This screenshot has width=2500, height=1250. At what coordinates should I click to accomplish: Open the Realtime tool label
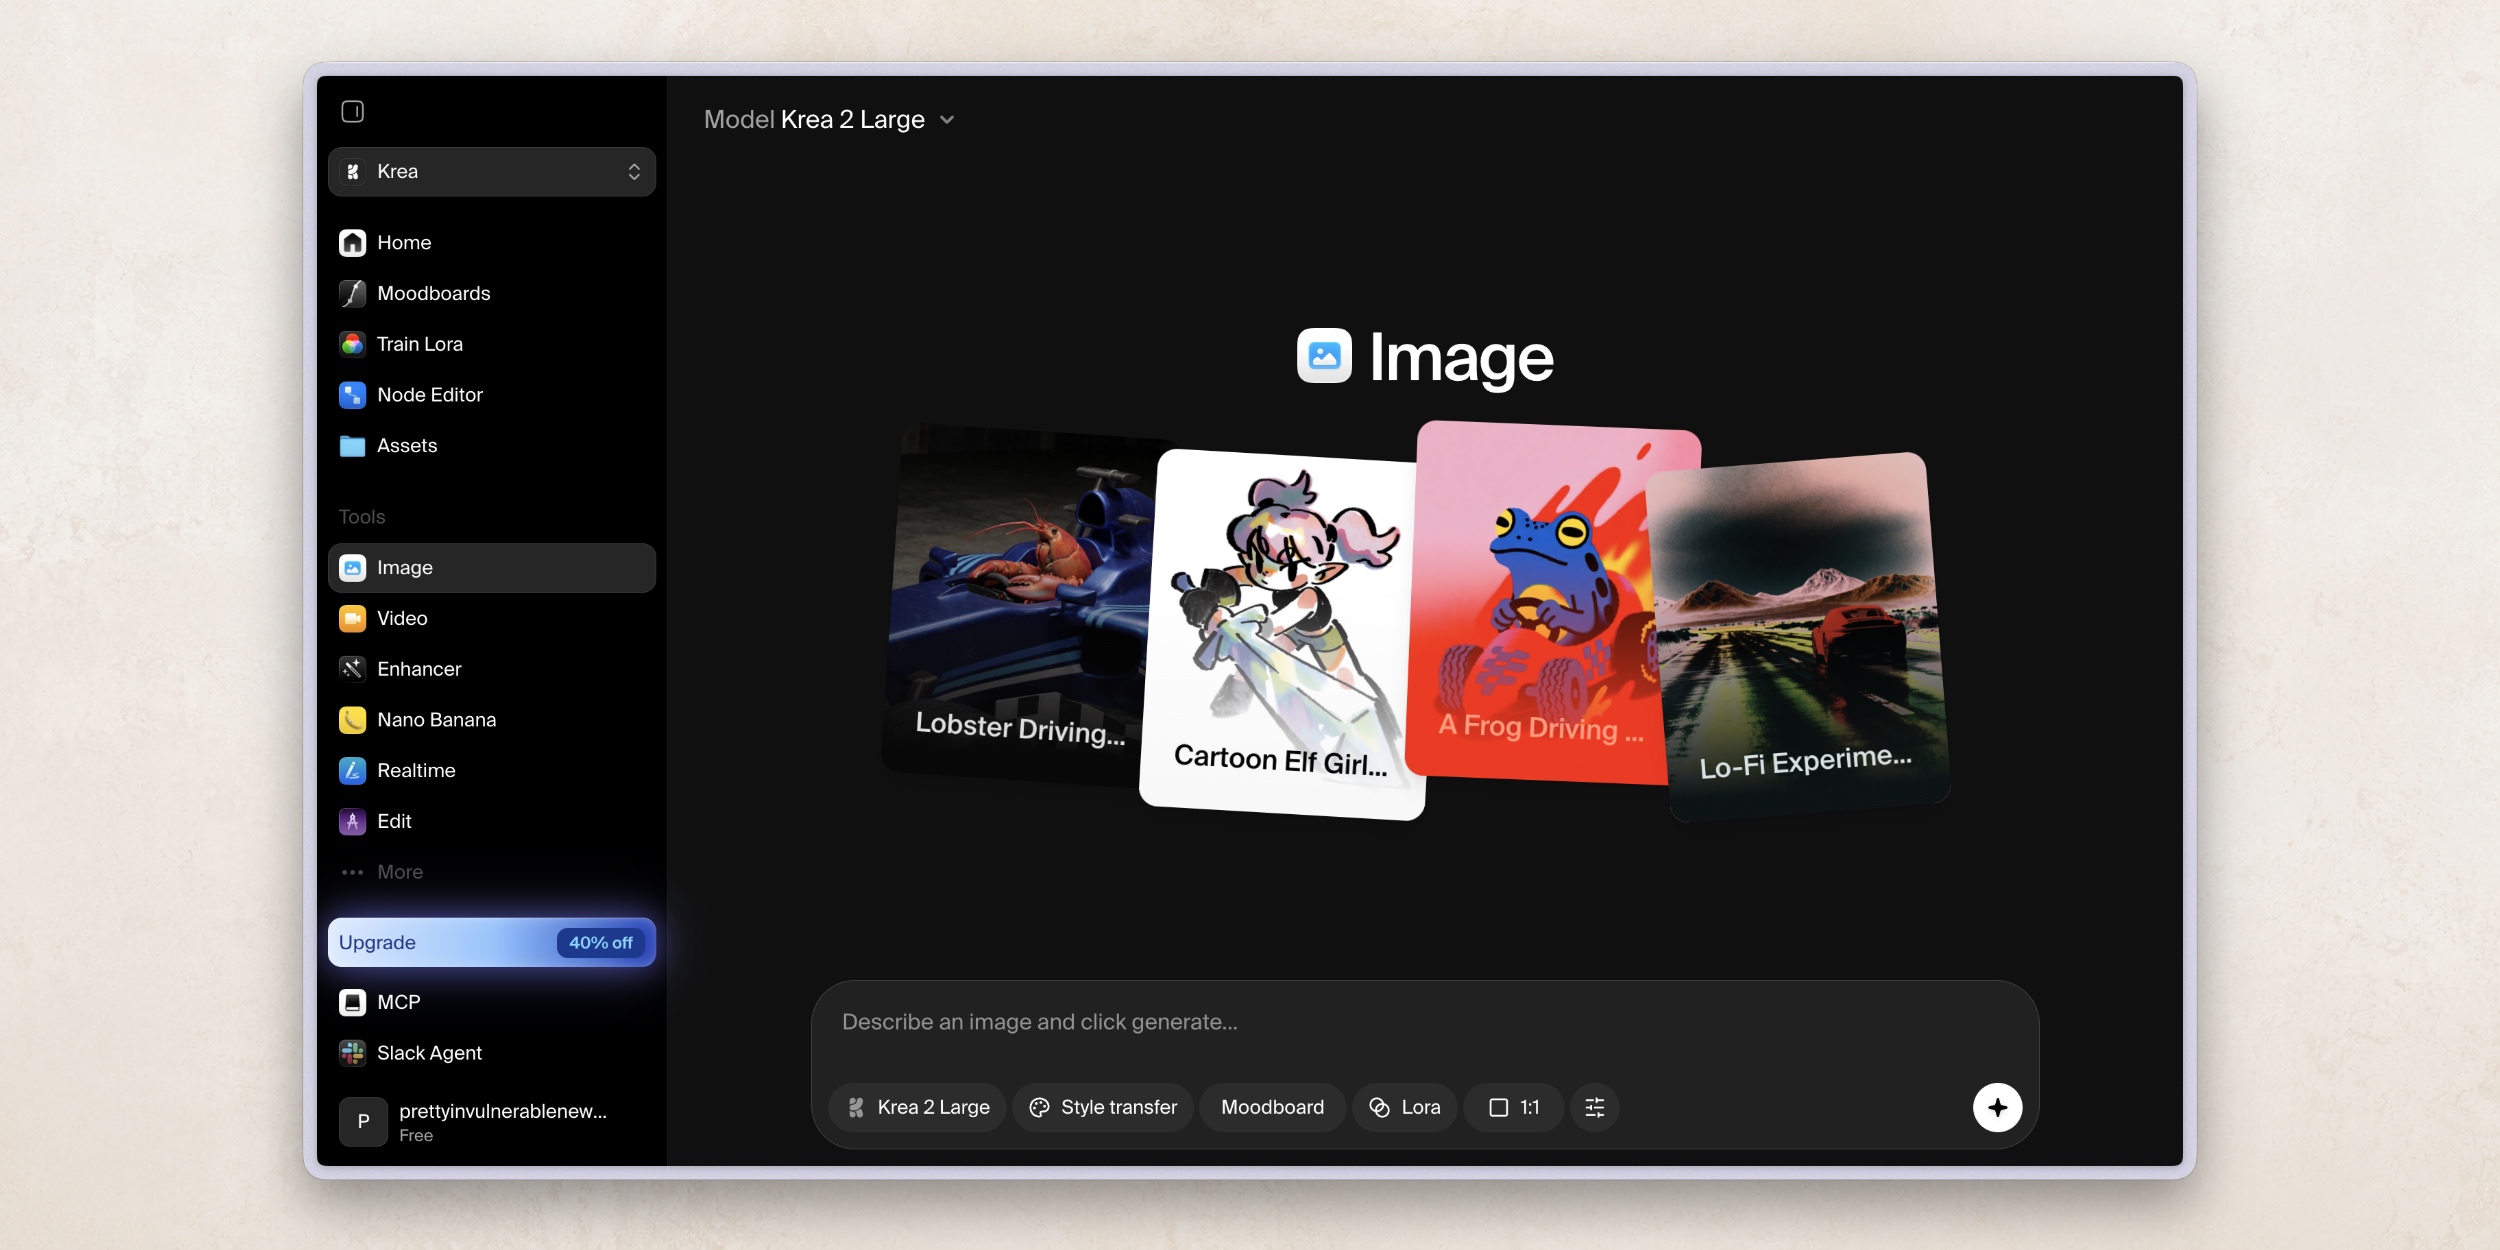416,771
